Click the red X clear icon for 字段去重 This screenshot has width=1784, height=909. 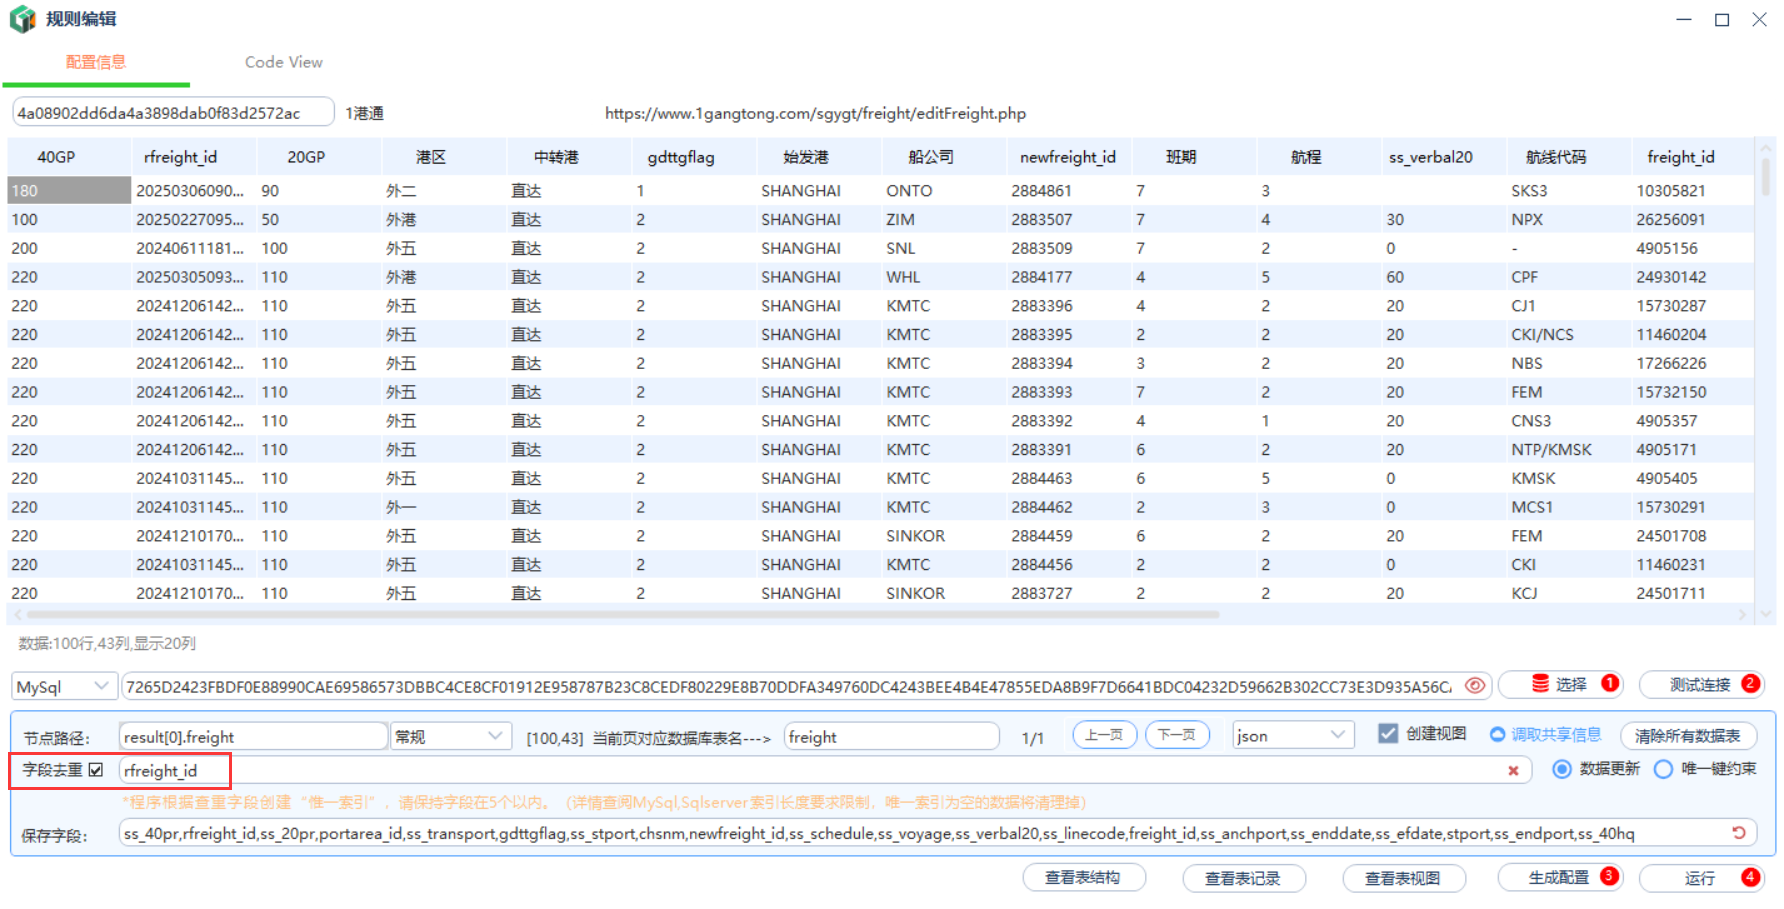pyautogui.click(x=1513, y=770)
